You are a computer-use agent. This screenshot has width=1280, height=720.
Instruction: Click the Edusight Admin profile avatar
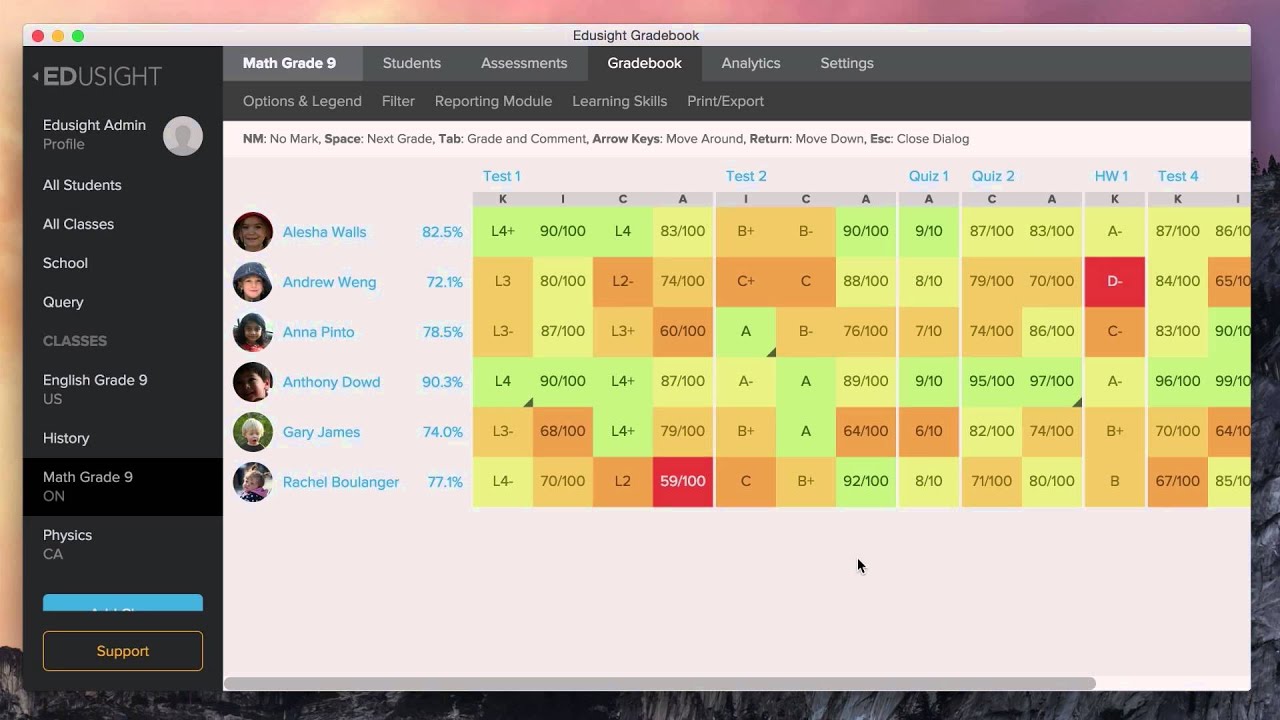point(183,135)
